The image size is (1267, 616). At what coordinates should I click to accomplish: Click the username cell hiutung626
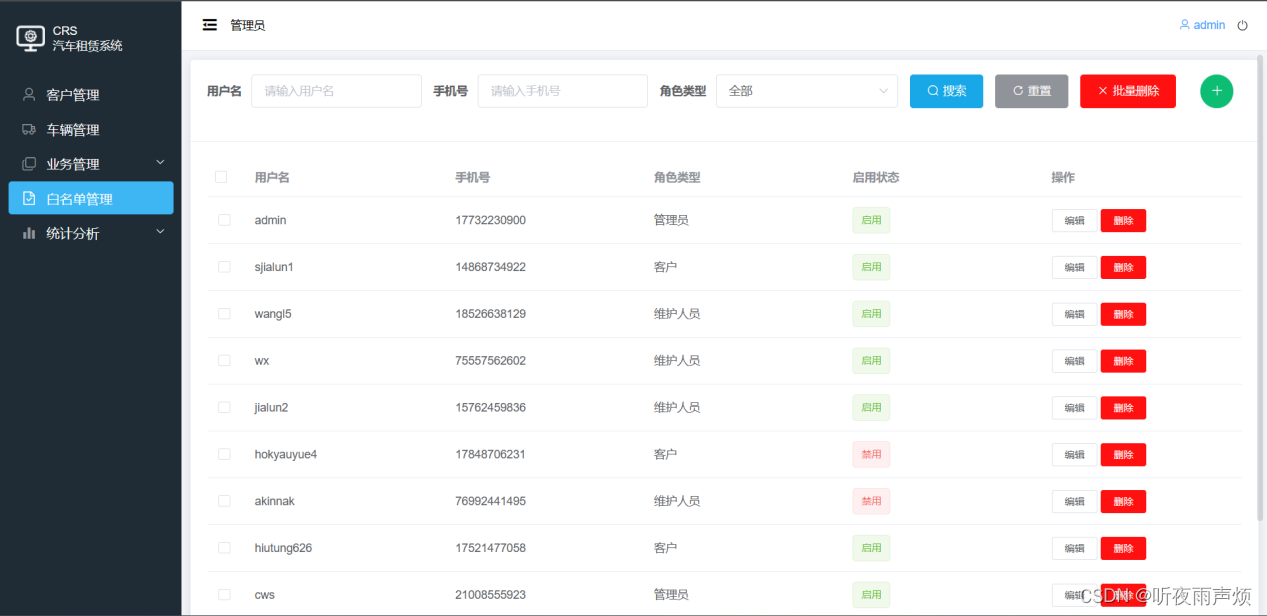pos(283,548)
